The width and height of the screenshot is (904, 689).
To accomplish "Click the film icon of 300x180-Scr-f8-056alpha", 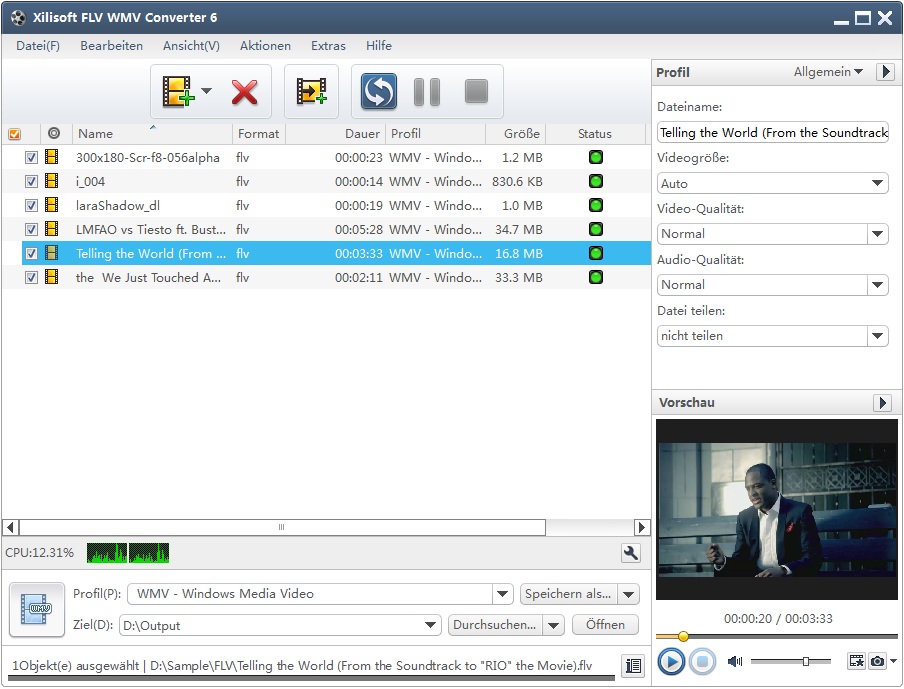I will pyautogui.click(x=51, y=157).
